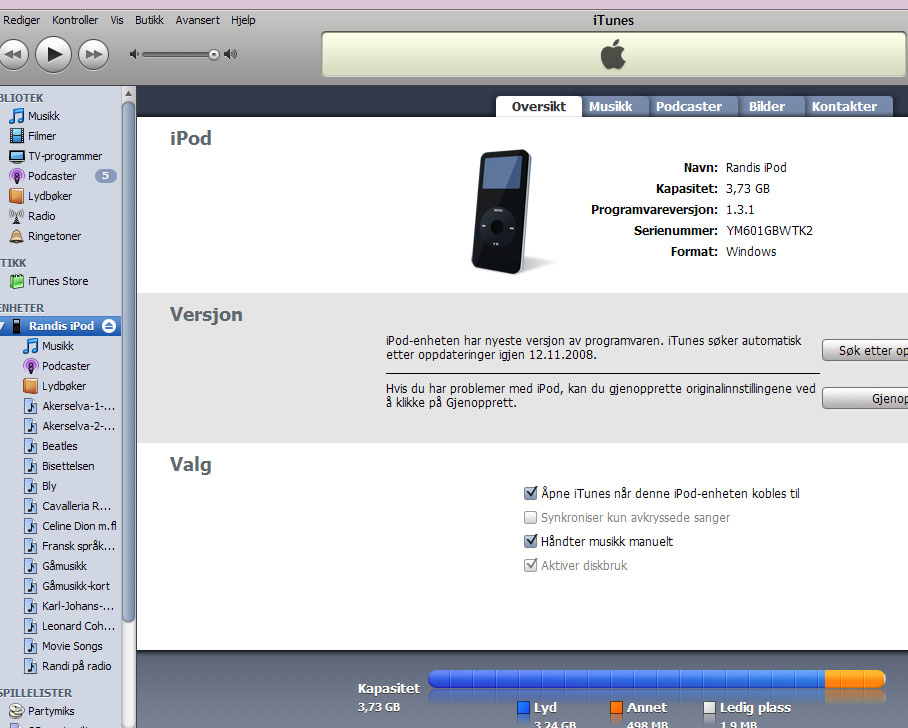Collapse the Randis iPod disclosure triangle
The height and width of the screenshot is (728, 908).
(x=2, y=326)
